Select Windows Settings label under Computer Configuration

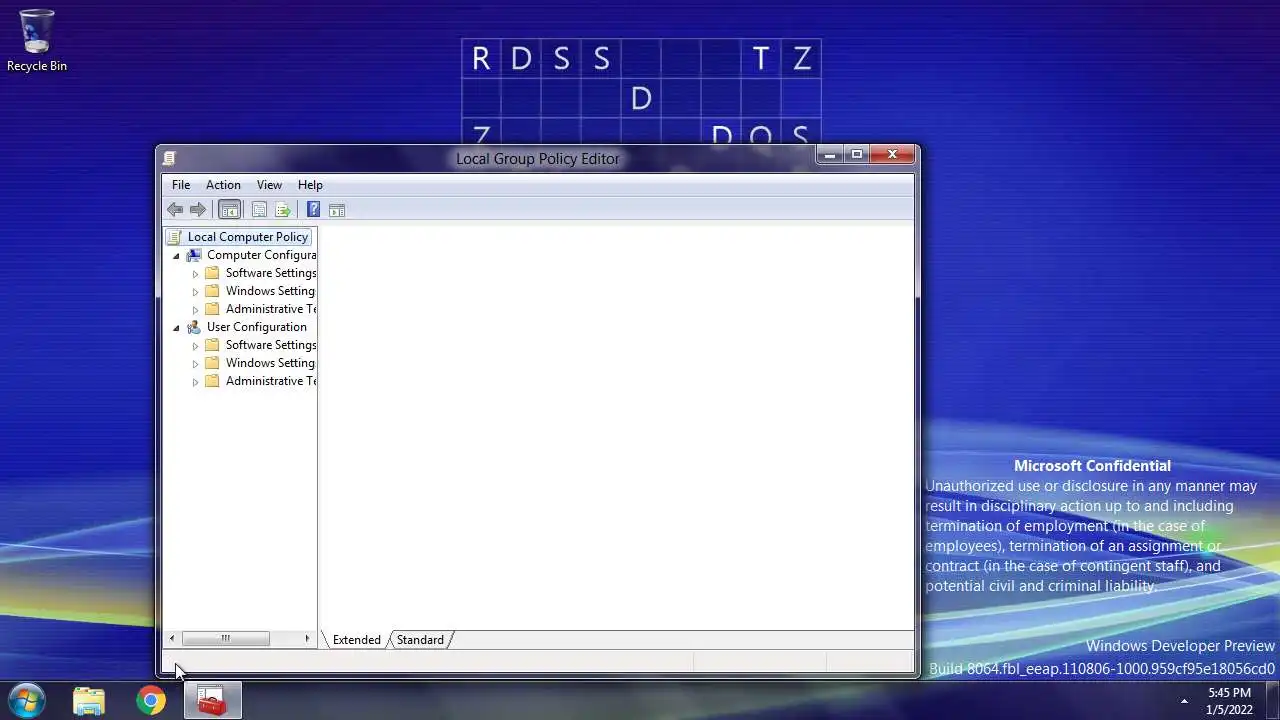[270, 291]
